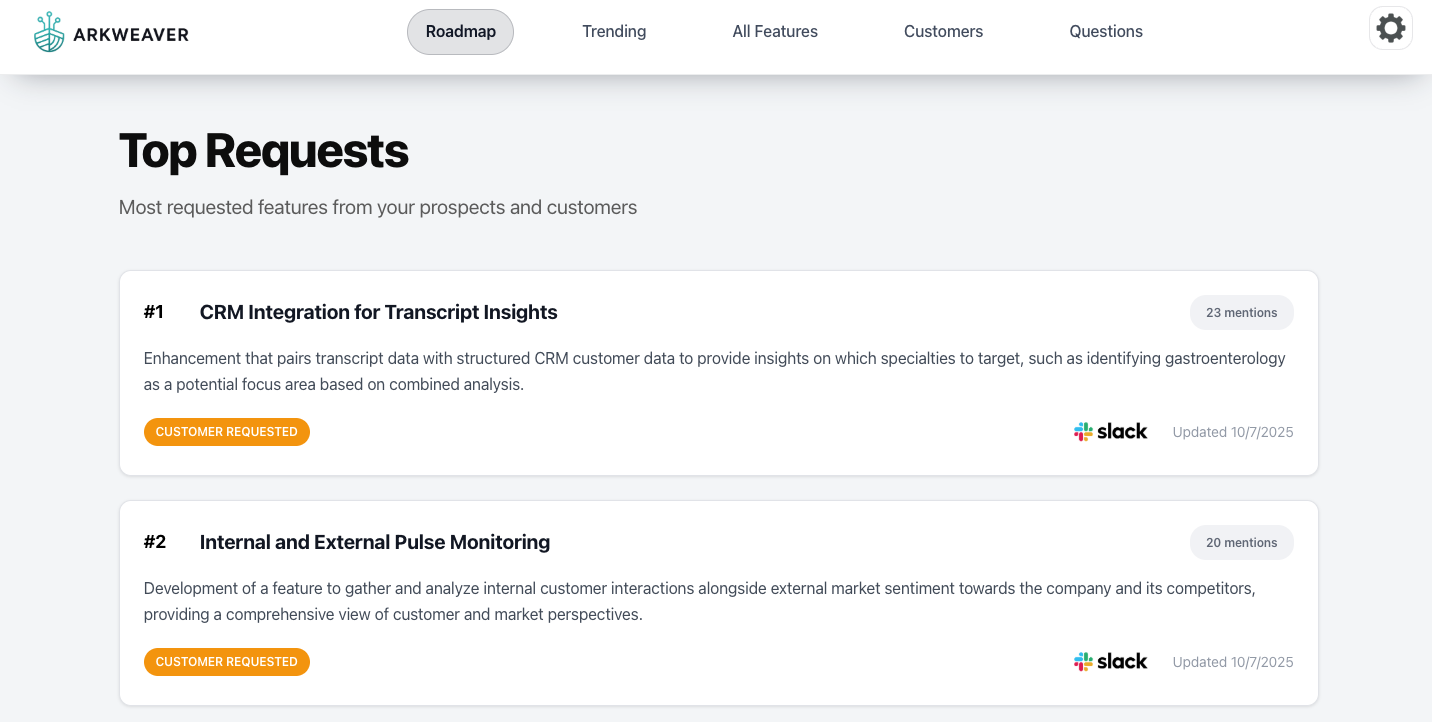Click the Arkweaver brand name text

pos(131,35)
